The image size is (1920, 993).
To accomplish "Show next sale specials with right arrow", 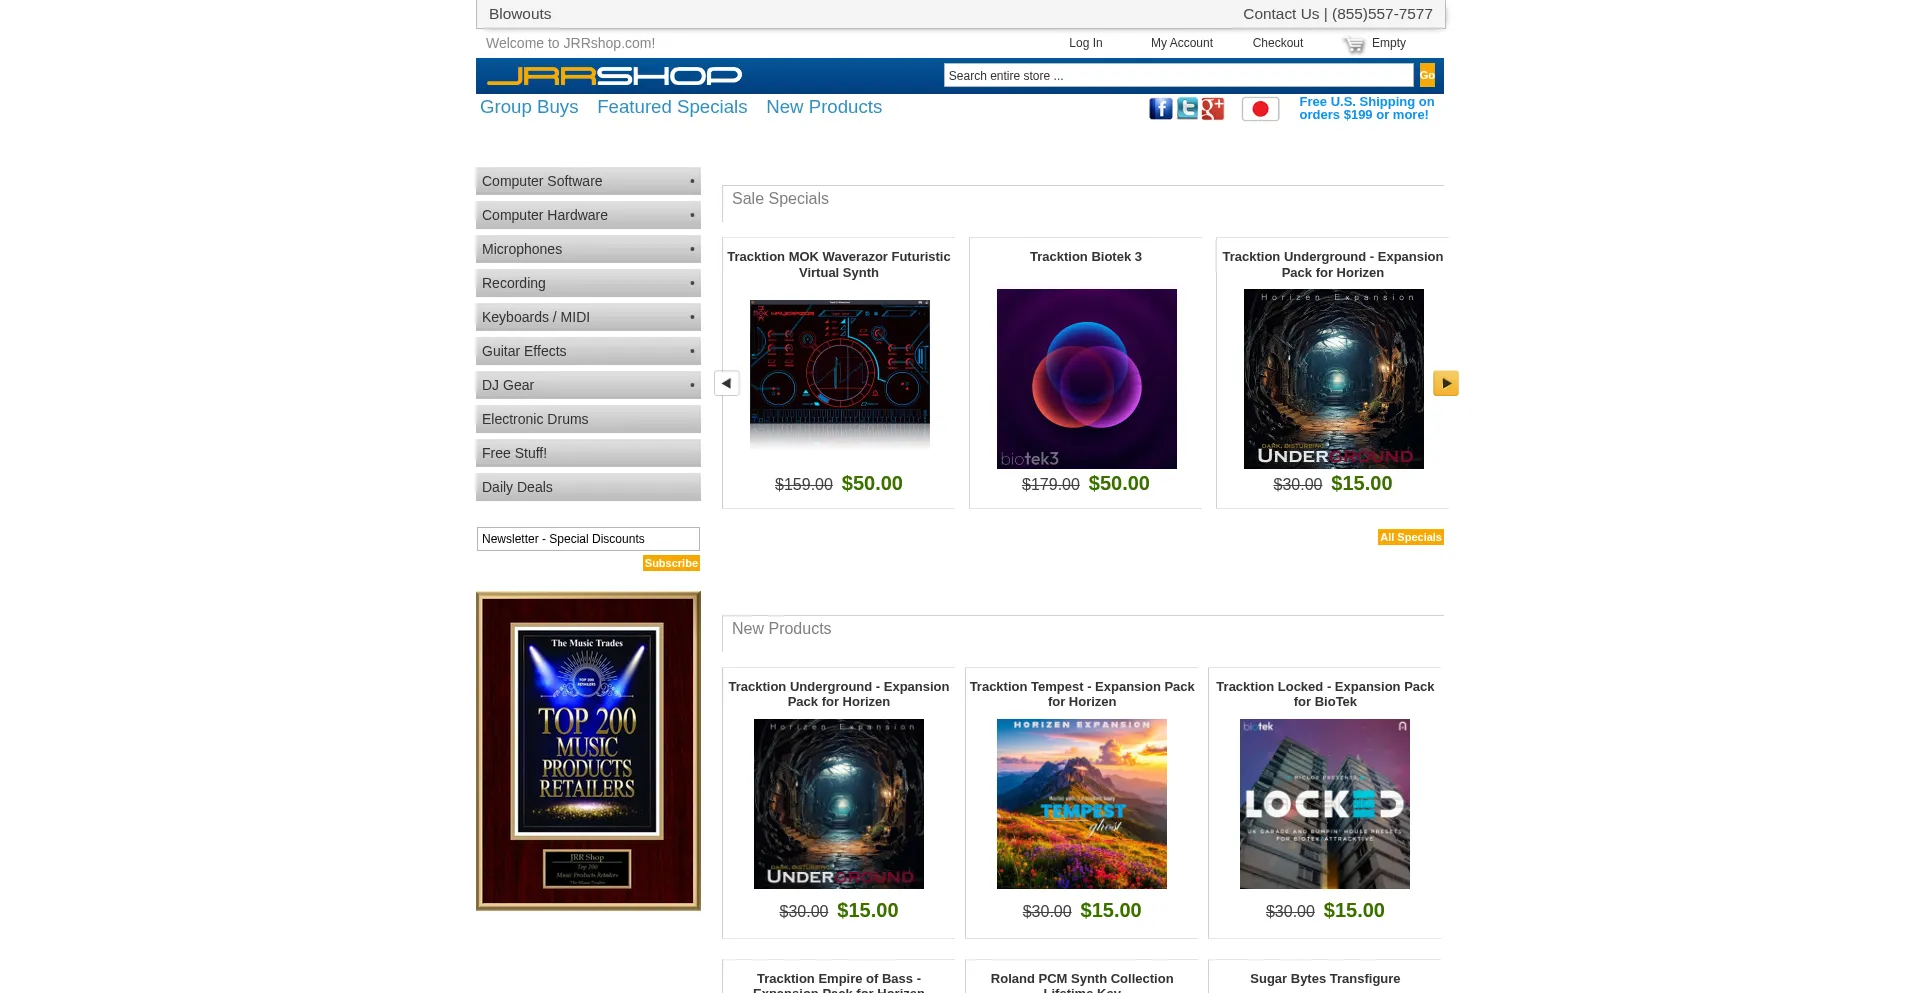I will [x=1446, y=383].
